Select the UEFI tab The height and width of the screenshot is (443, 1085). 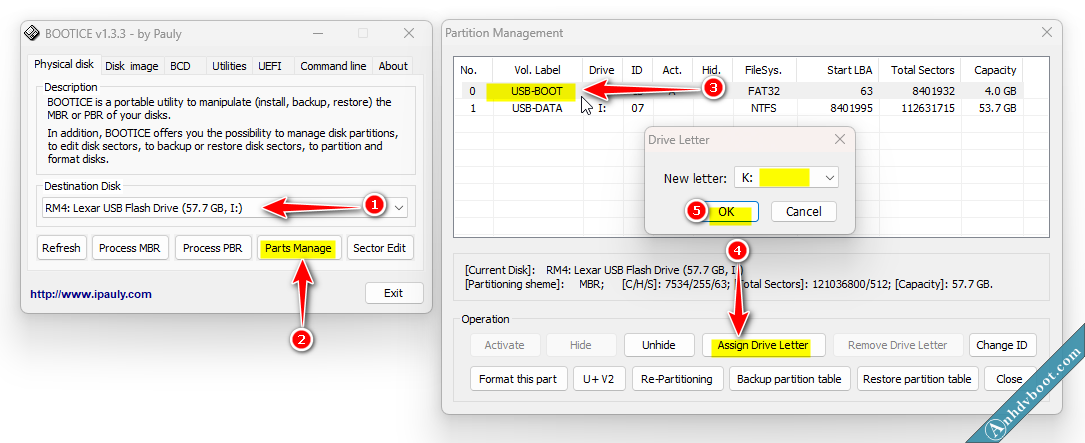coord(270,66)
